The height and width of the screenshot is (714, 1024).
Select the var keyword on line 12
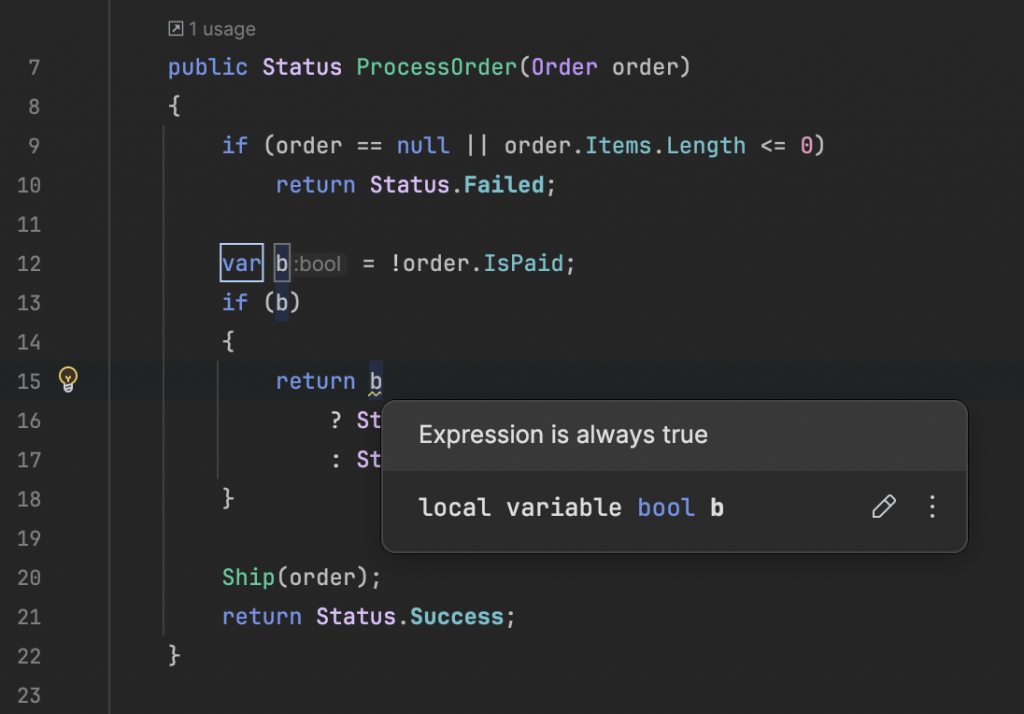click(242, 263)
